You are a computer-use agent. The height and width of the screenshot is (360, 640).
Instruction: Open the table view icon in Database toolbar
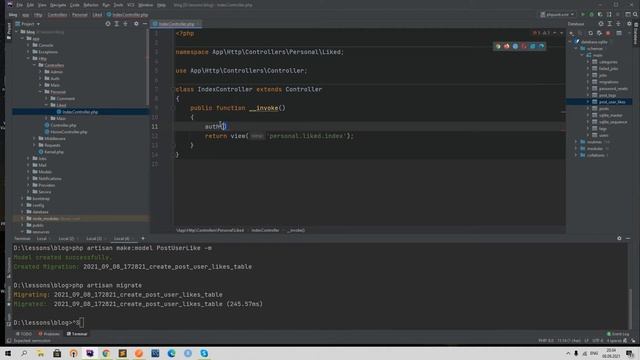pyautogui.click(x=619, y=33)
